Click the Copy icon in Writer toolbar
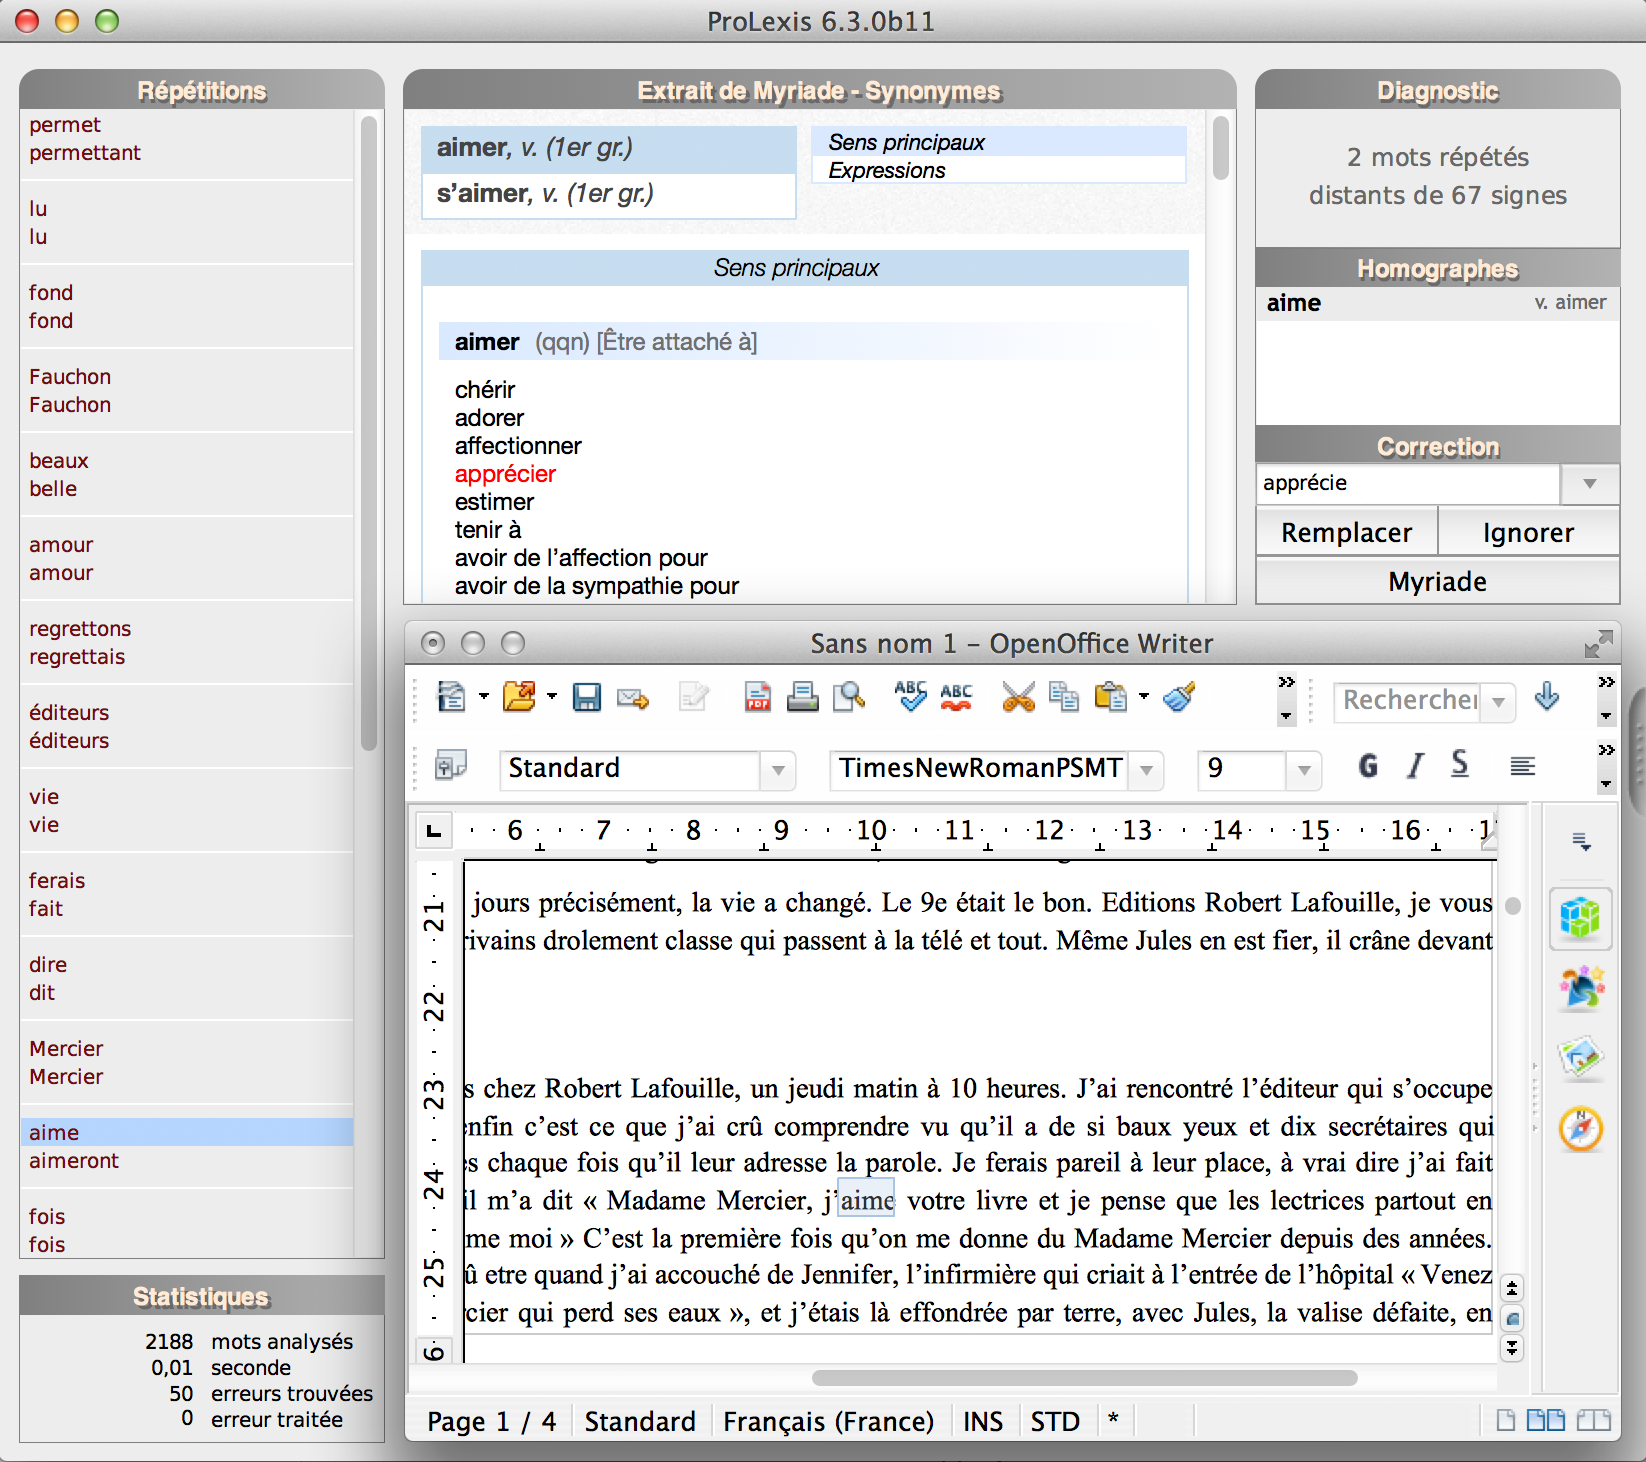The image size is (1646, 1462). pos(1063,696)
